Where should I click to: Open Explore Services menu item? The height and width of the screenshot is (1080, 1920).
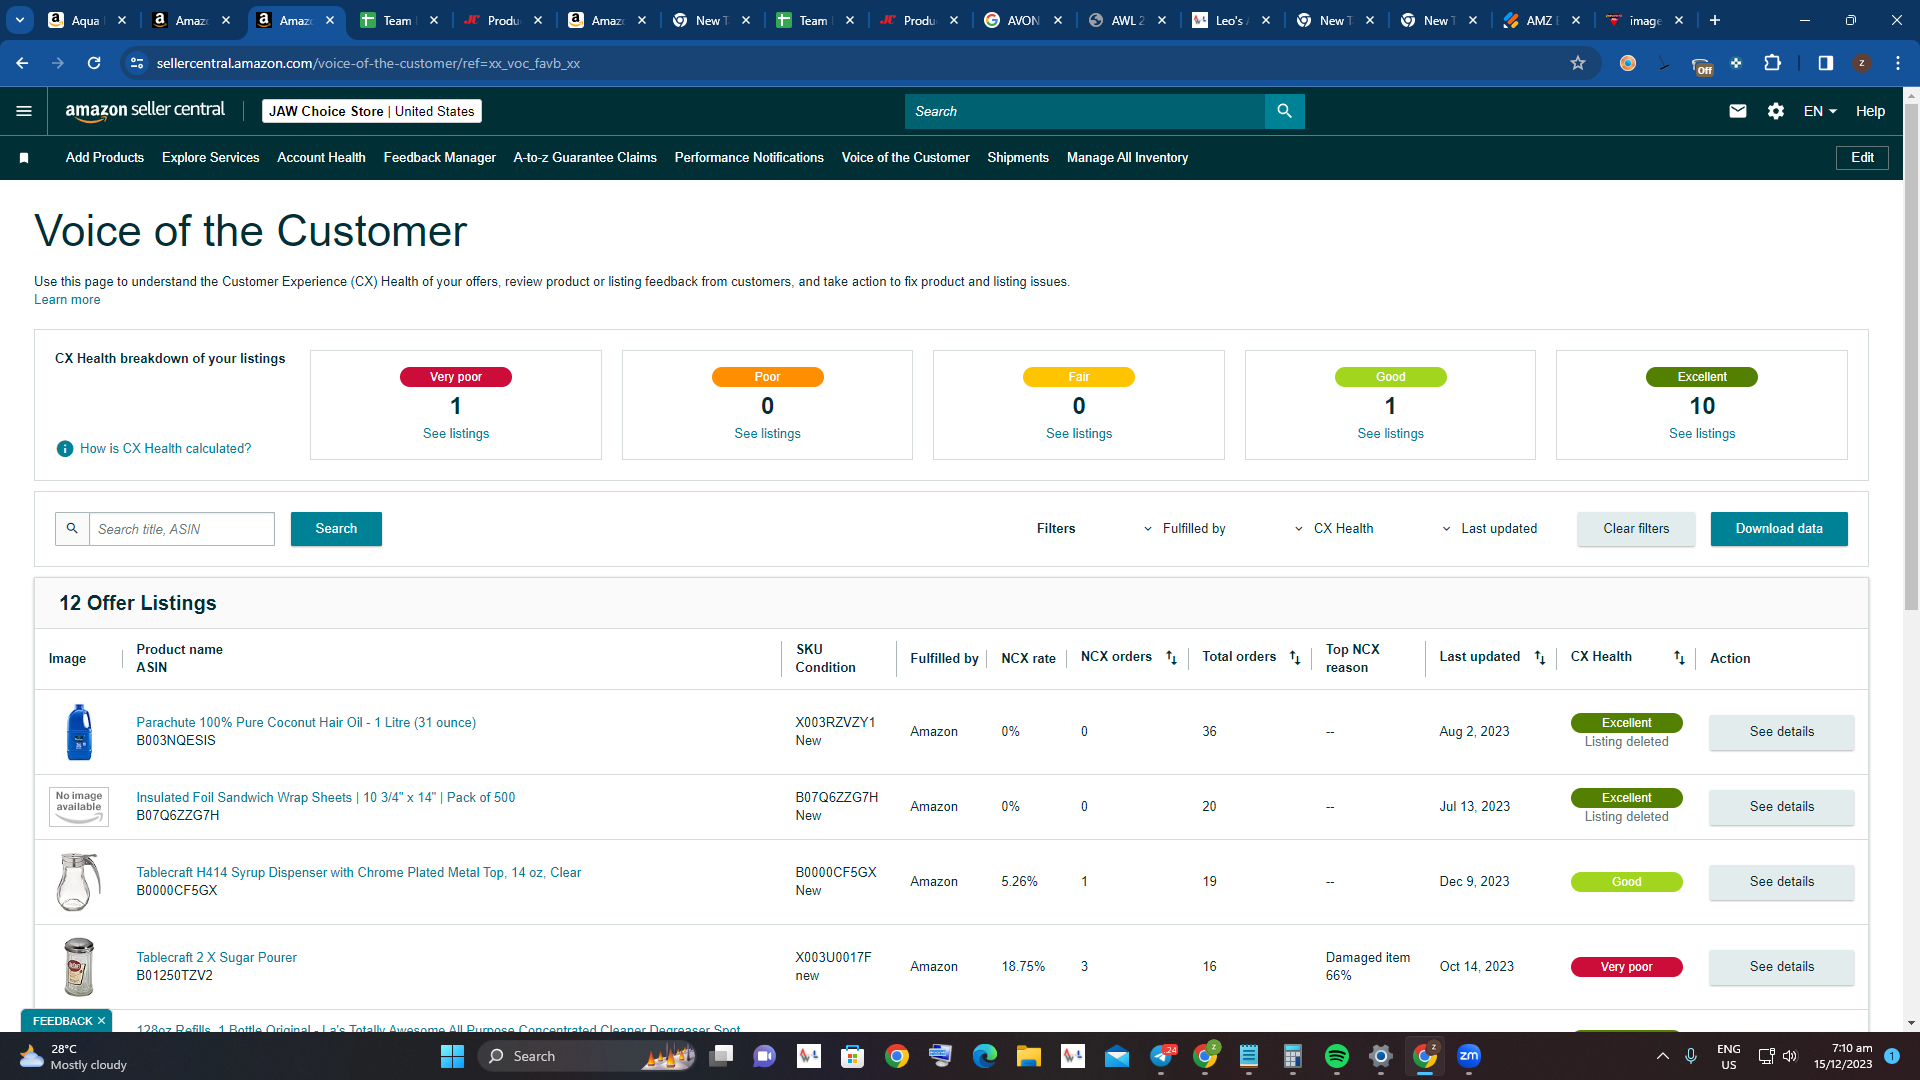211,158
